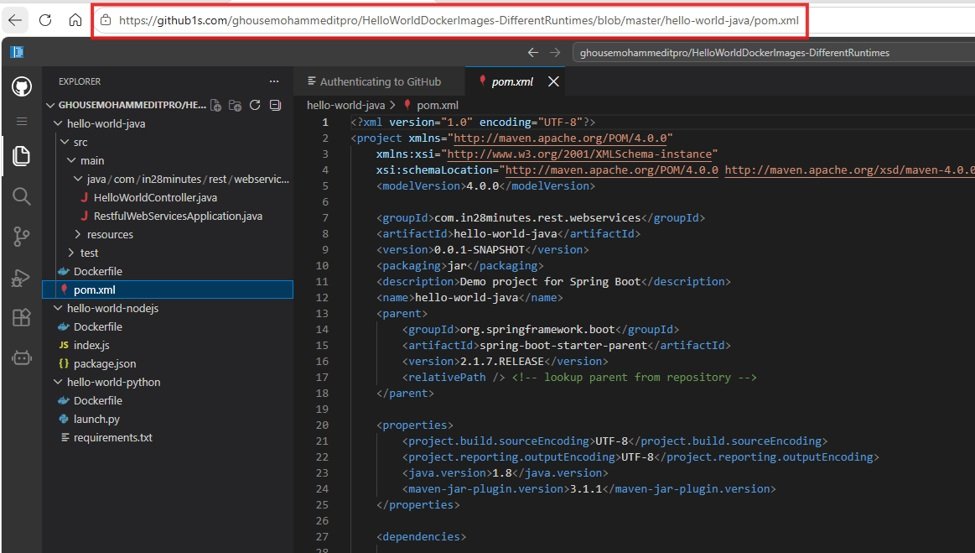Open the Extensions view icon

click(x=22, y=317)
